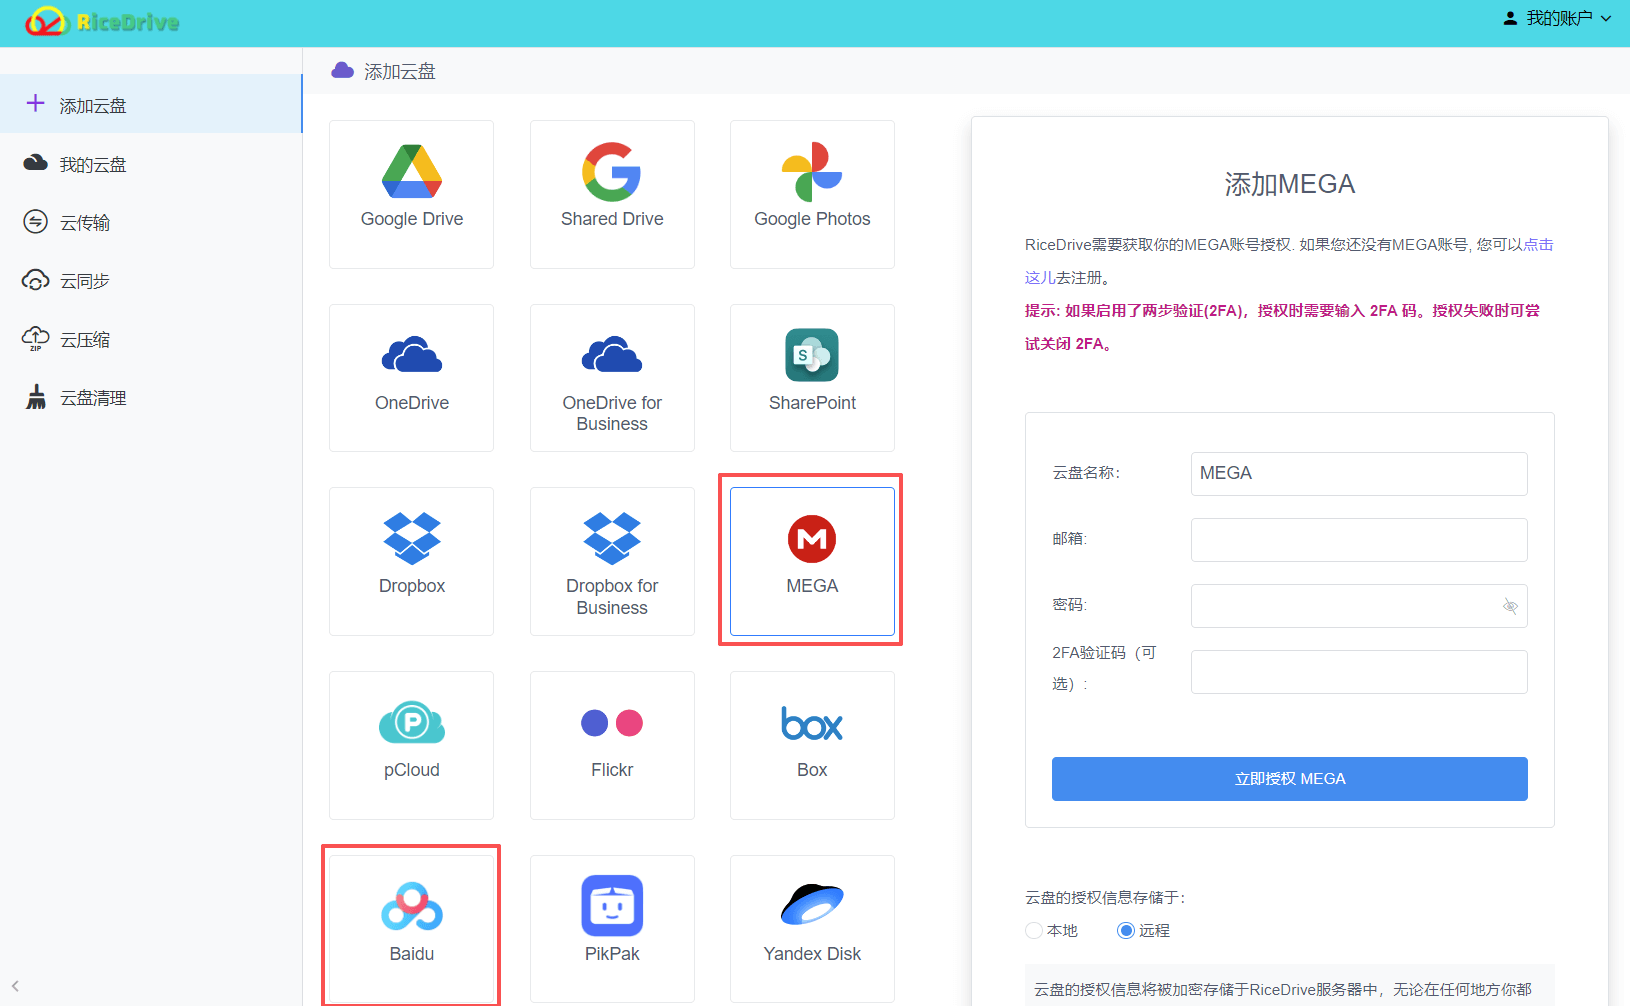This screenshot has height=1006, width=1630.
Task: Choose SharePoint as a cloud drive
Action: tap(811, 375)
